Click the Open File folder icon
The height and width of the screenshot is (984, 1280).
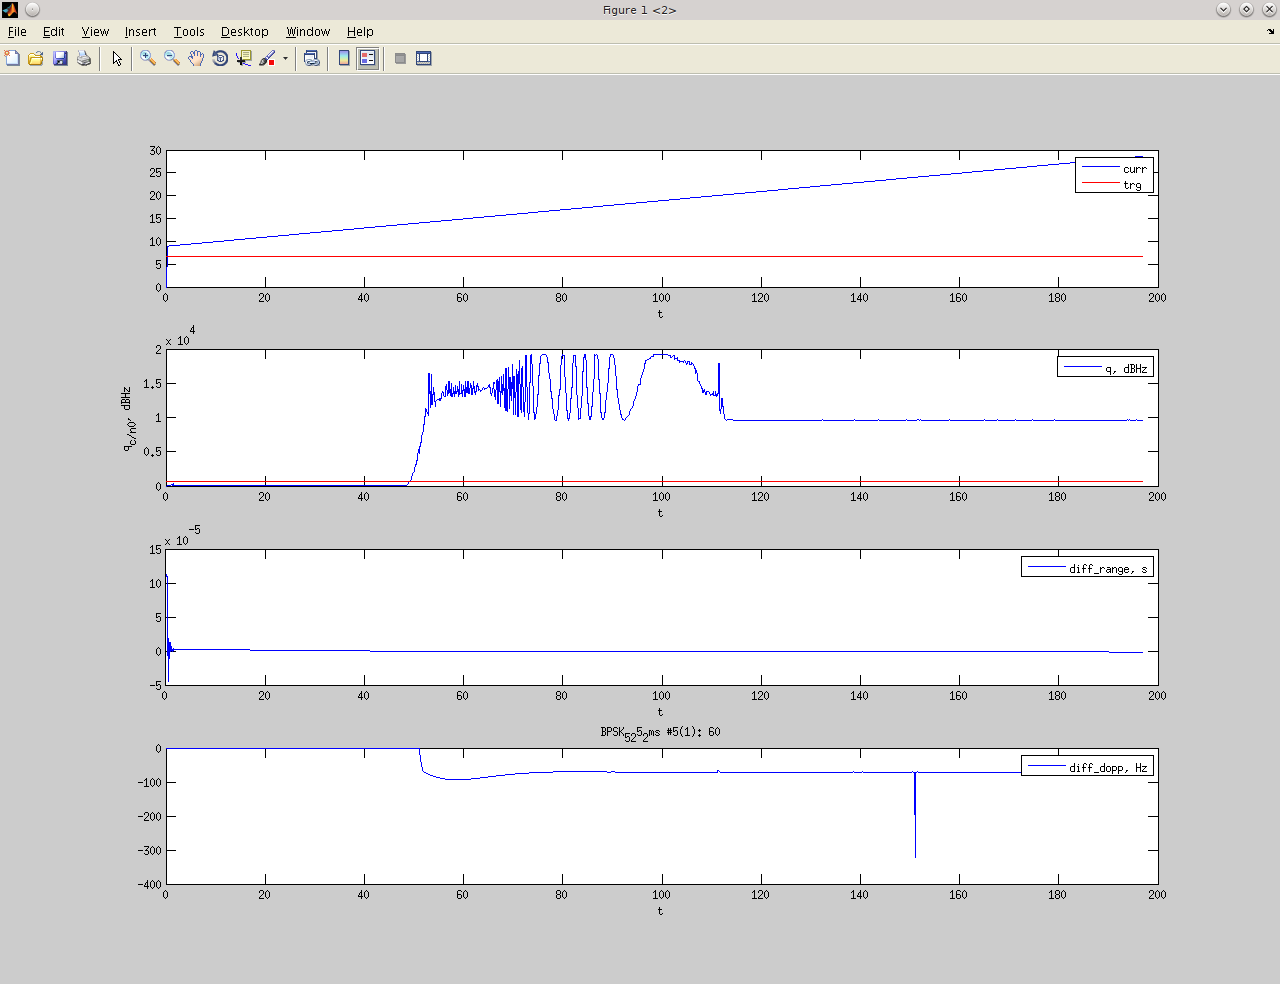point(36,59)
